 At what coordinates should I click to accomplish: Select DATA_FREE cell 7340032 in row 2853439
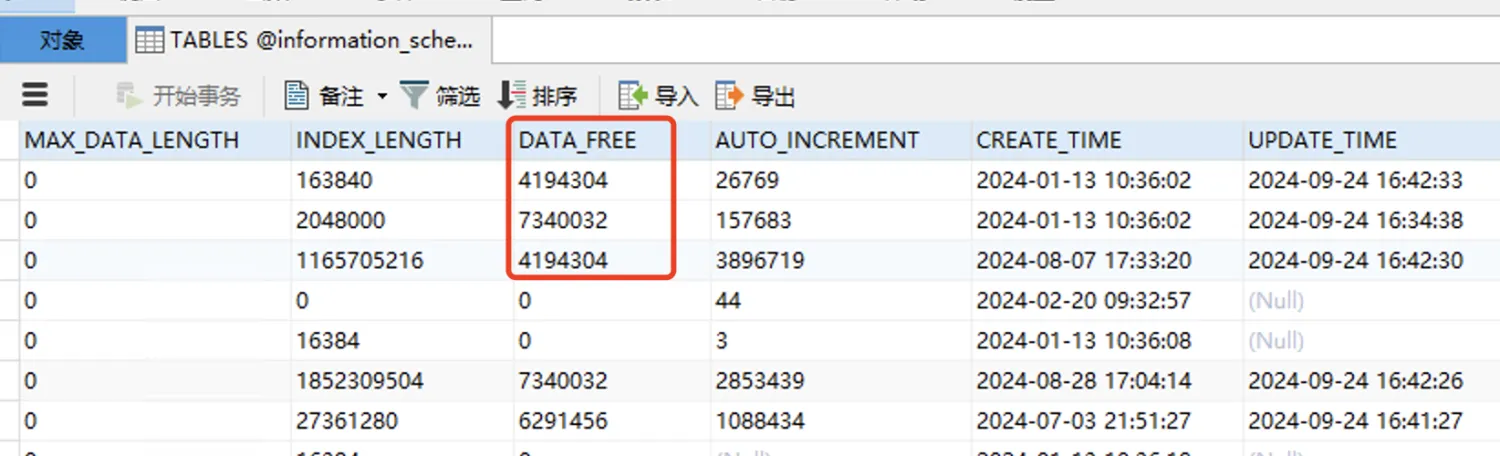point(612,380)
